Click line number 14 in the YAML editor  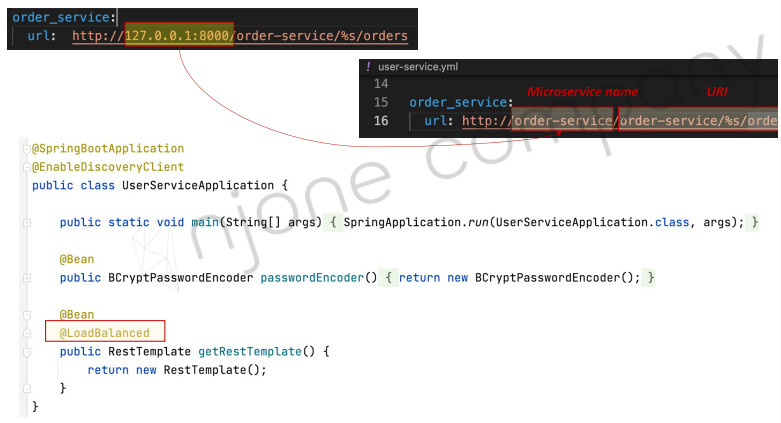point(381,84)
